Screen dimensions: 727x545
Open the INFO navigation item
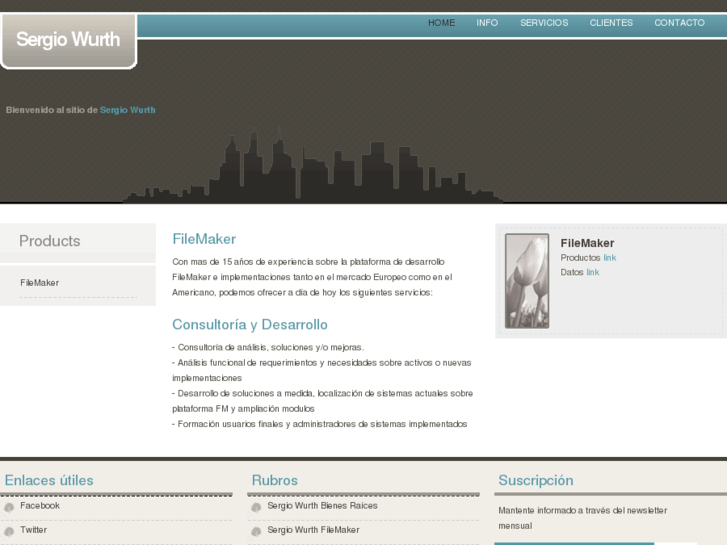click(487, 23)
